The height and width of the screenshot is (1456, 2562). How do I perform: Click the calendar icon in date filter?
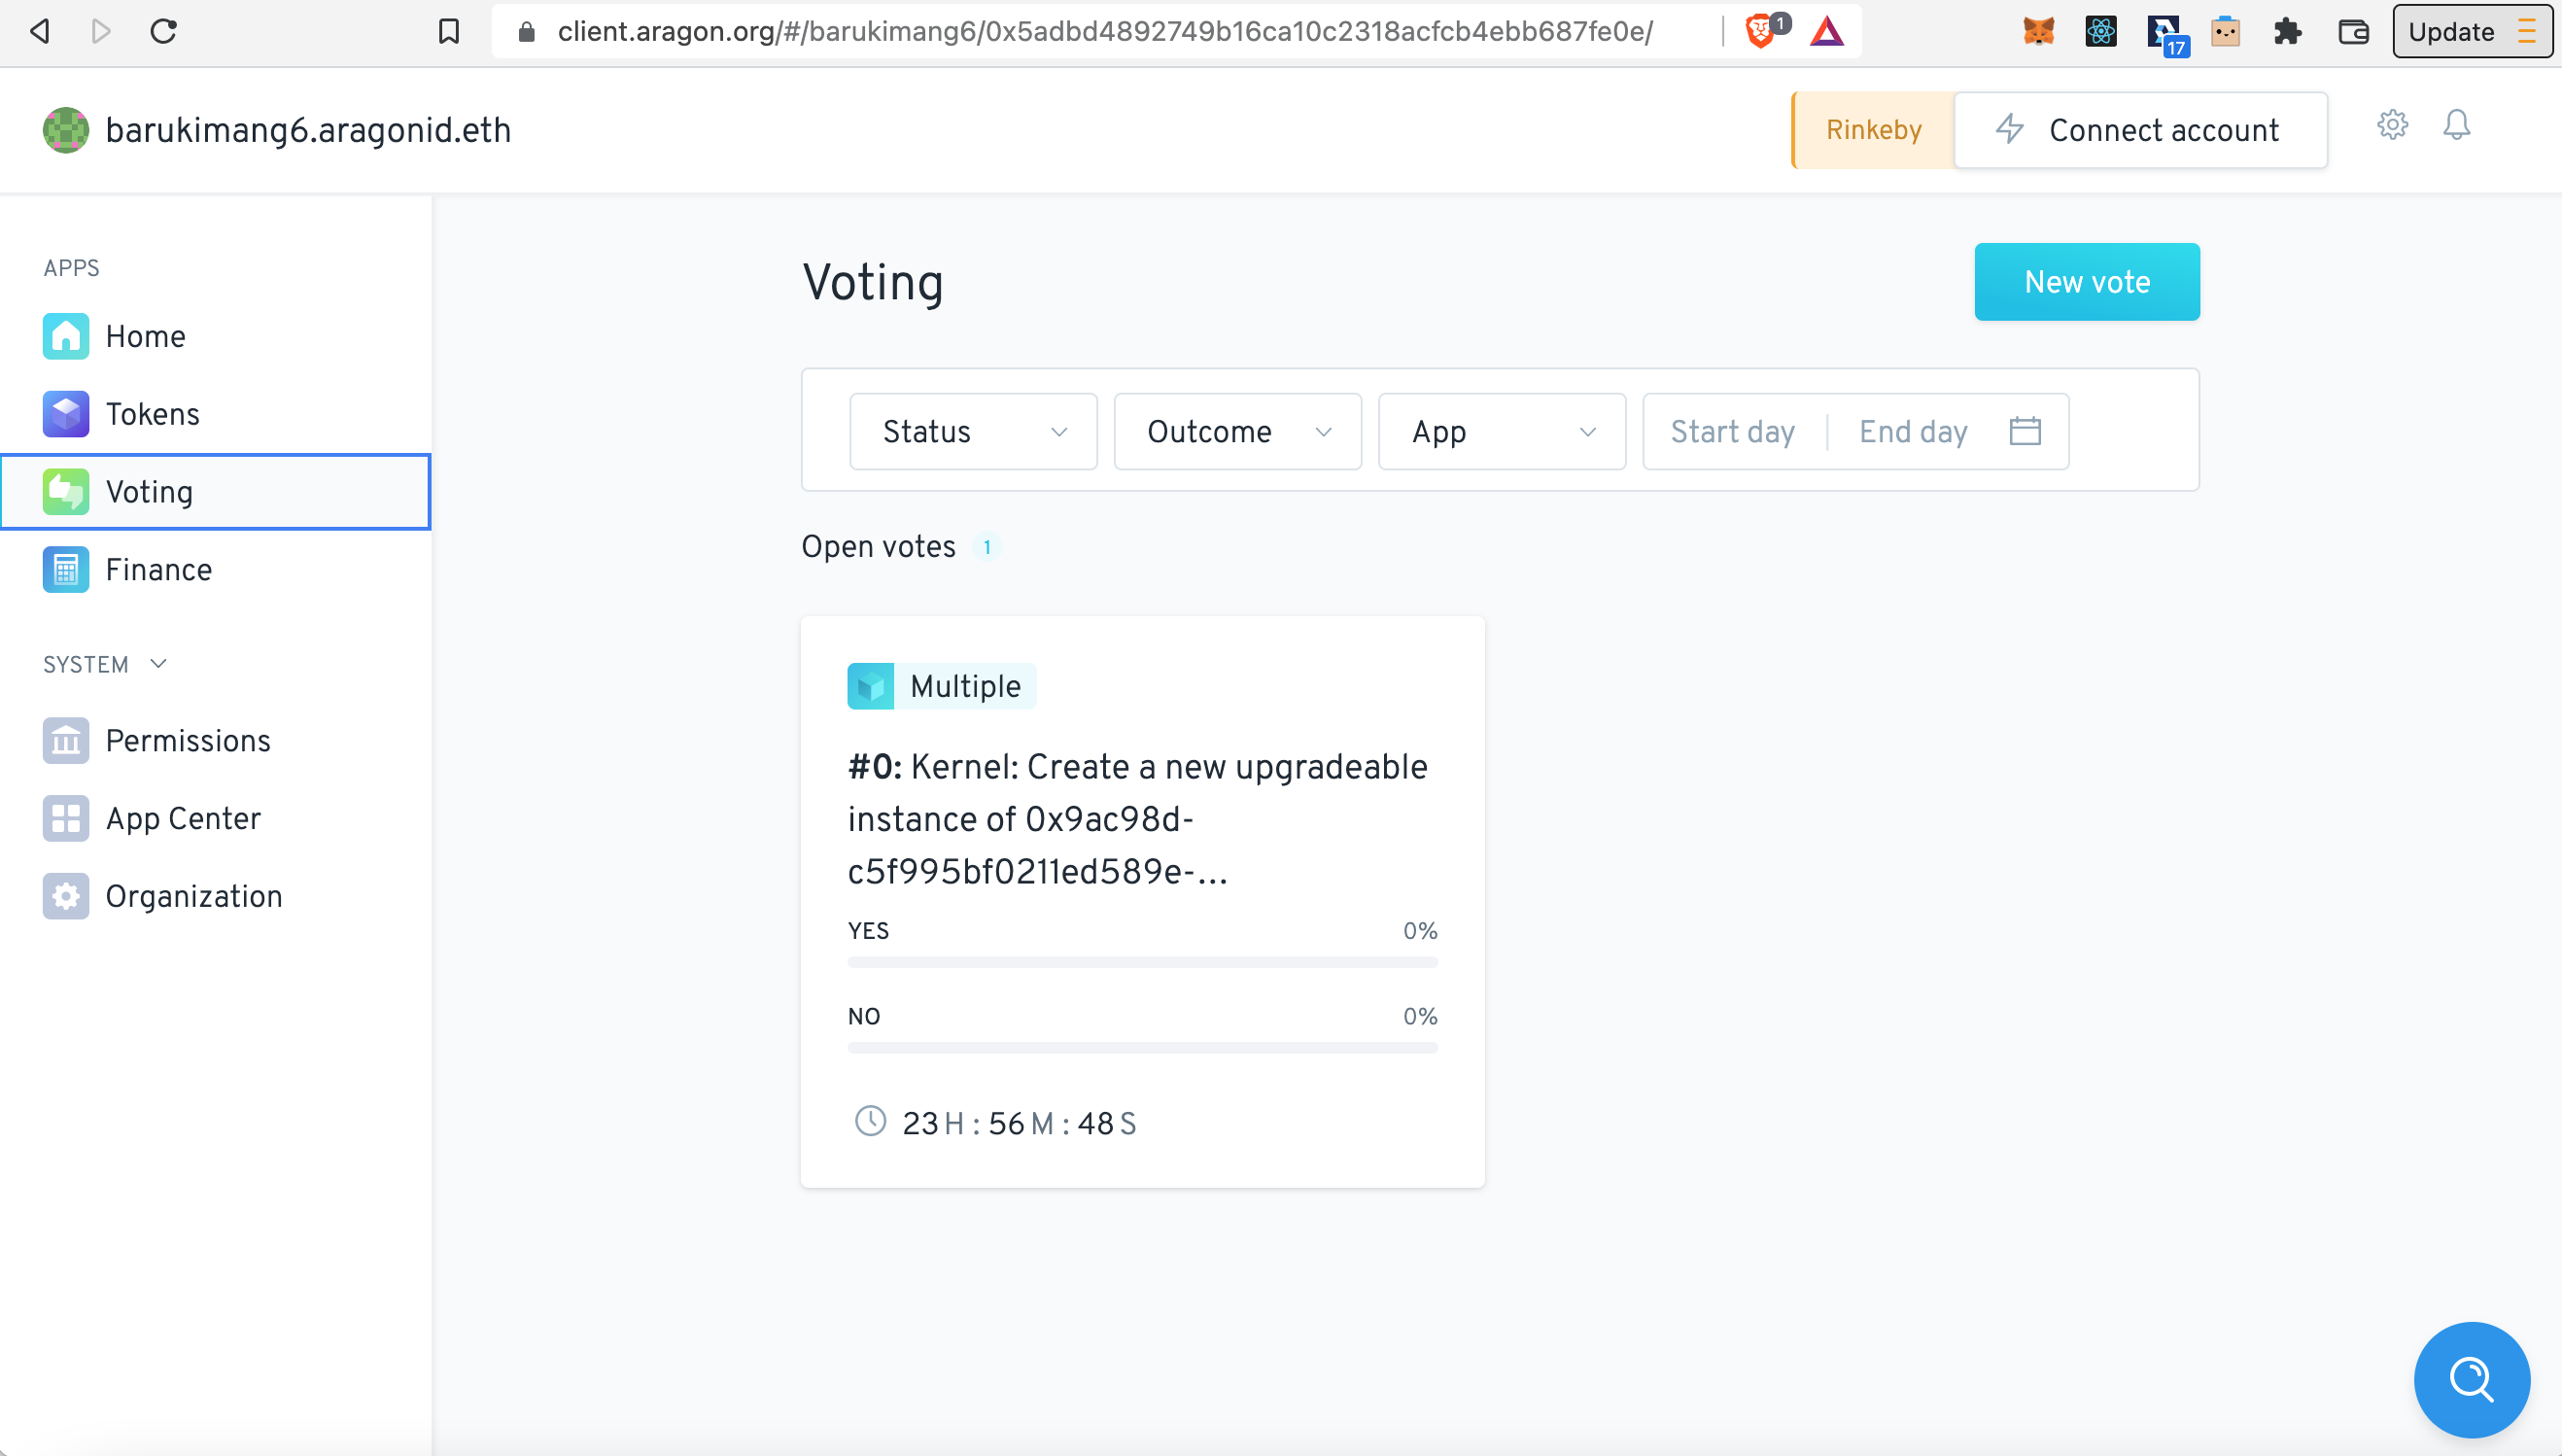(x=2024, y=431)
